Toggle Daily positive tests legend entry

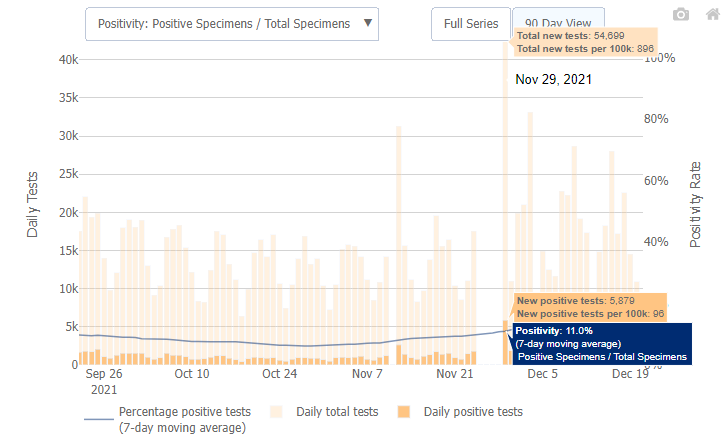(x=472, y=411)
